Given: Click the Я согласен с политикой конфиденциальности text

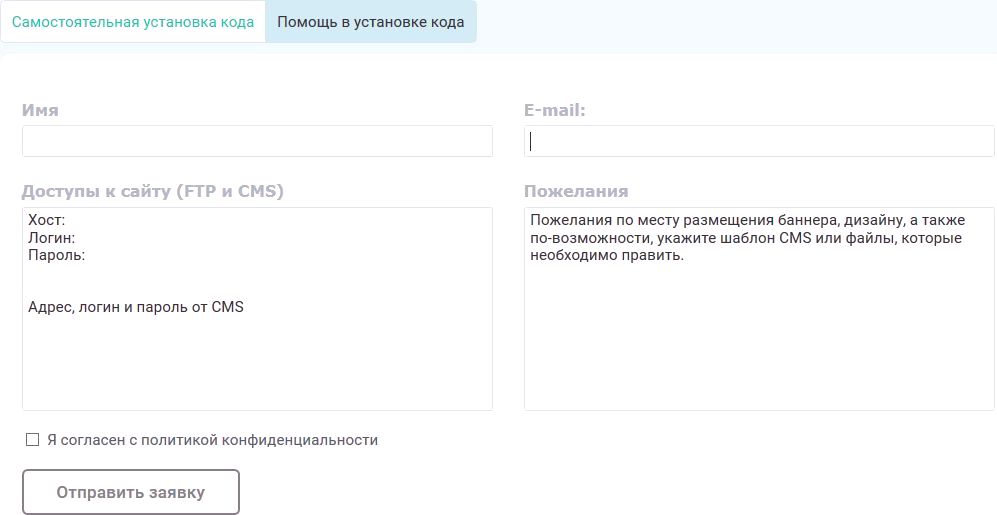Looking at the screenshot, I should (x=212, y=440).
